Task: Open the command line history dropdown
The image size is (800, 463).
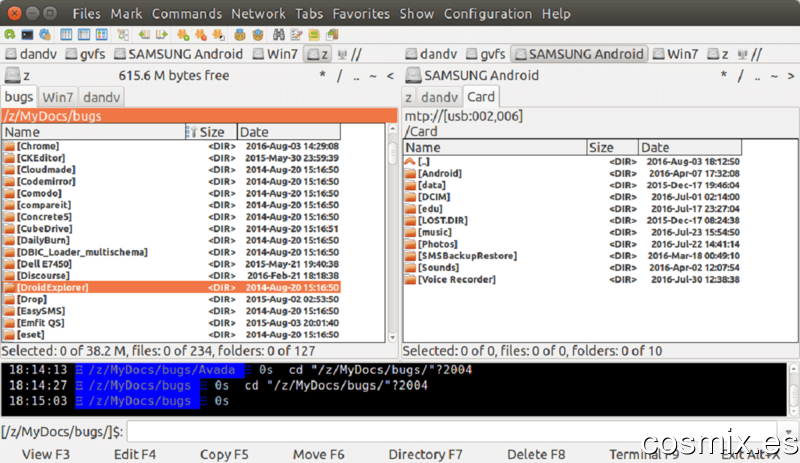Action: point(789,432)
